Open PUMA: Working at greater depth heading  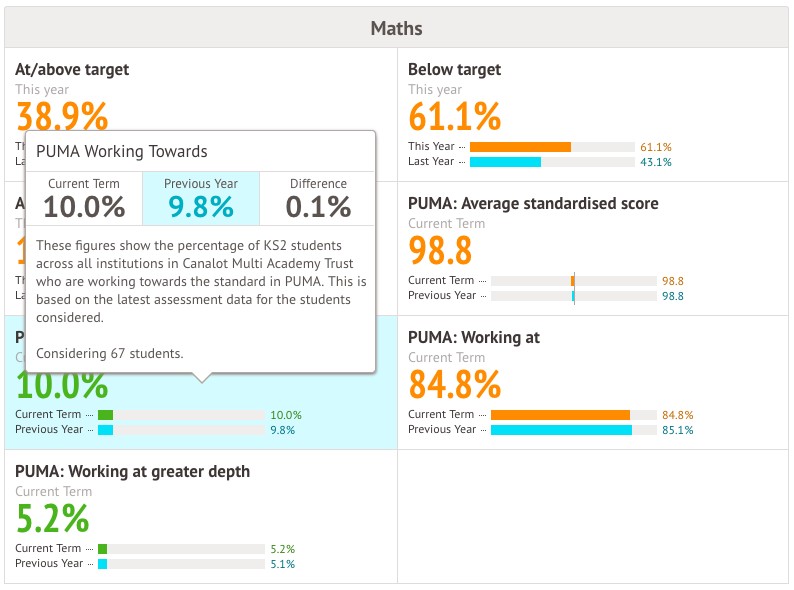(132, 472)
